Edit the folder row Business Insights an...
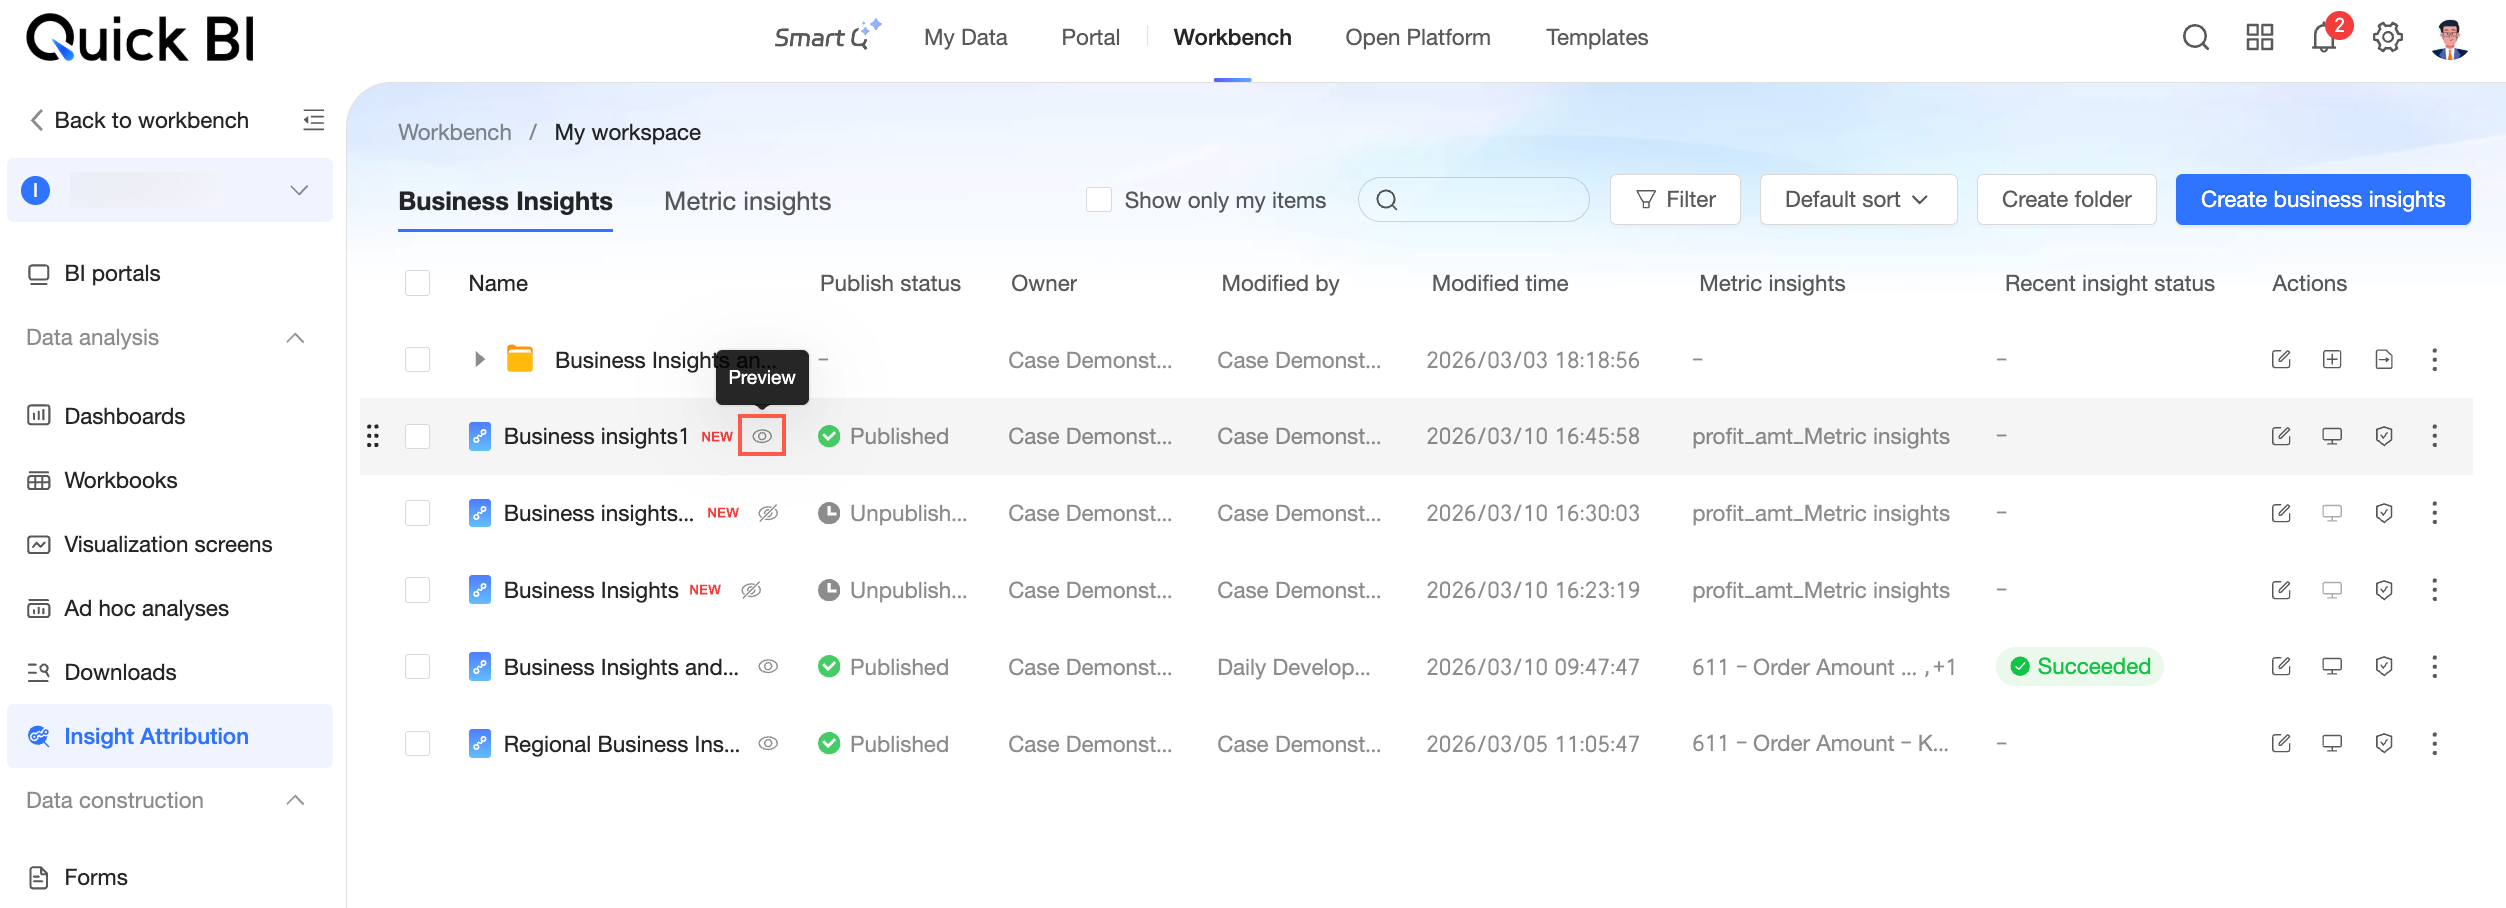2506x908 pixels. (x=2281, y=359)
